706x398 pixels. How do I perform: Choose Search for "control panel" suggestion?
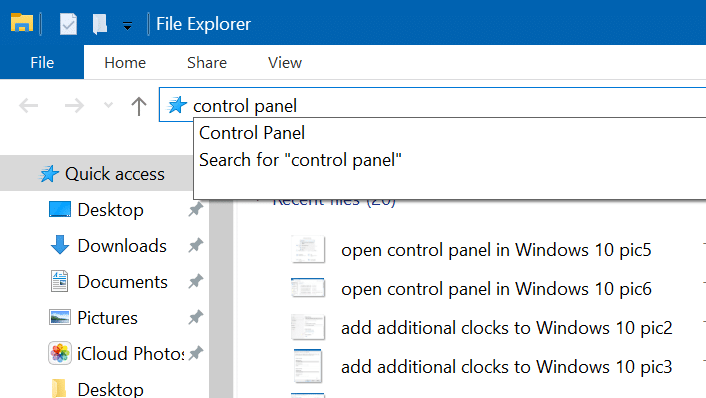pos(300,160)
